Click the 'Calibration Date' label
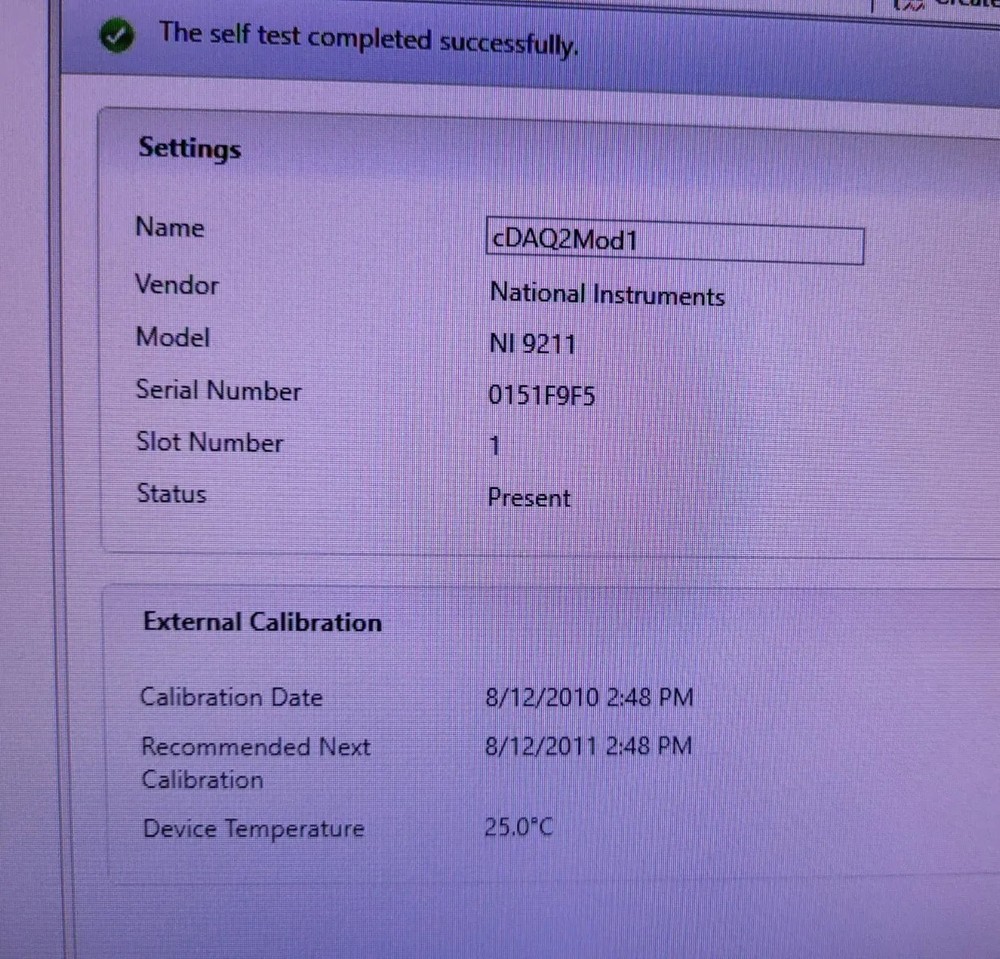Screen dimensions: 1000x959 231,697
